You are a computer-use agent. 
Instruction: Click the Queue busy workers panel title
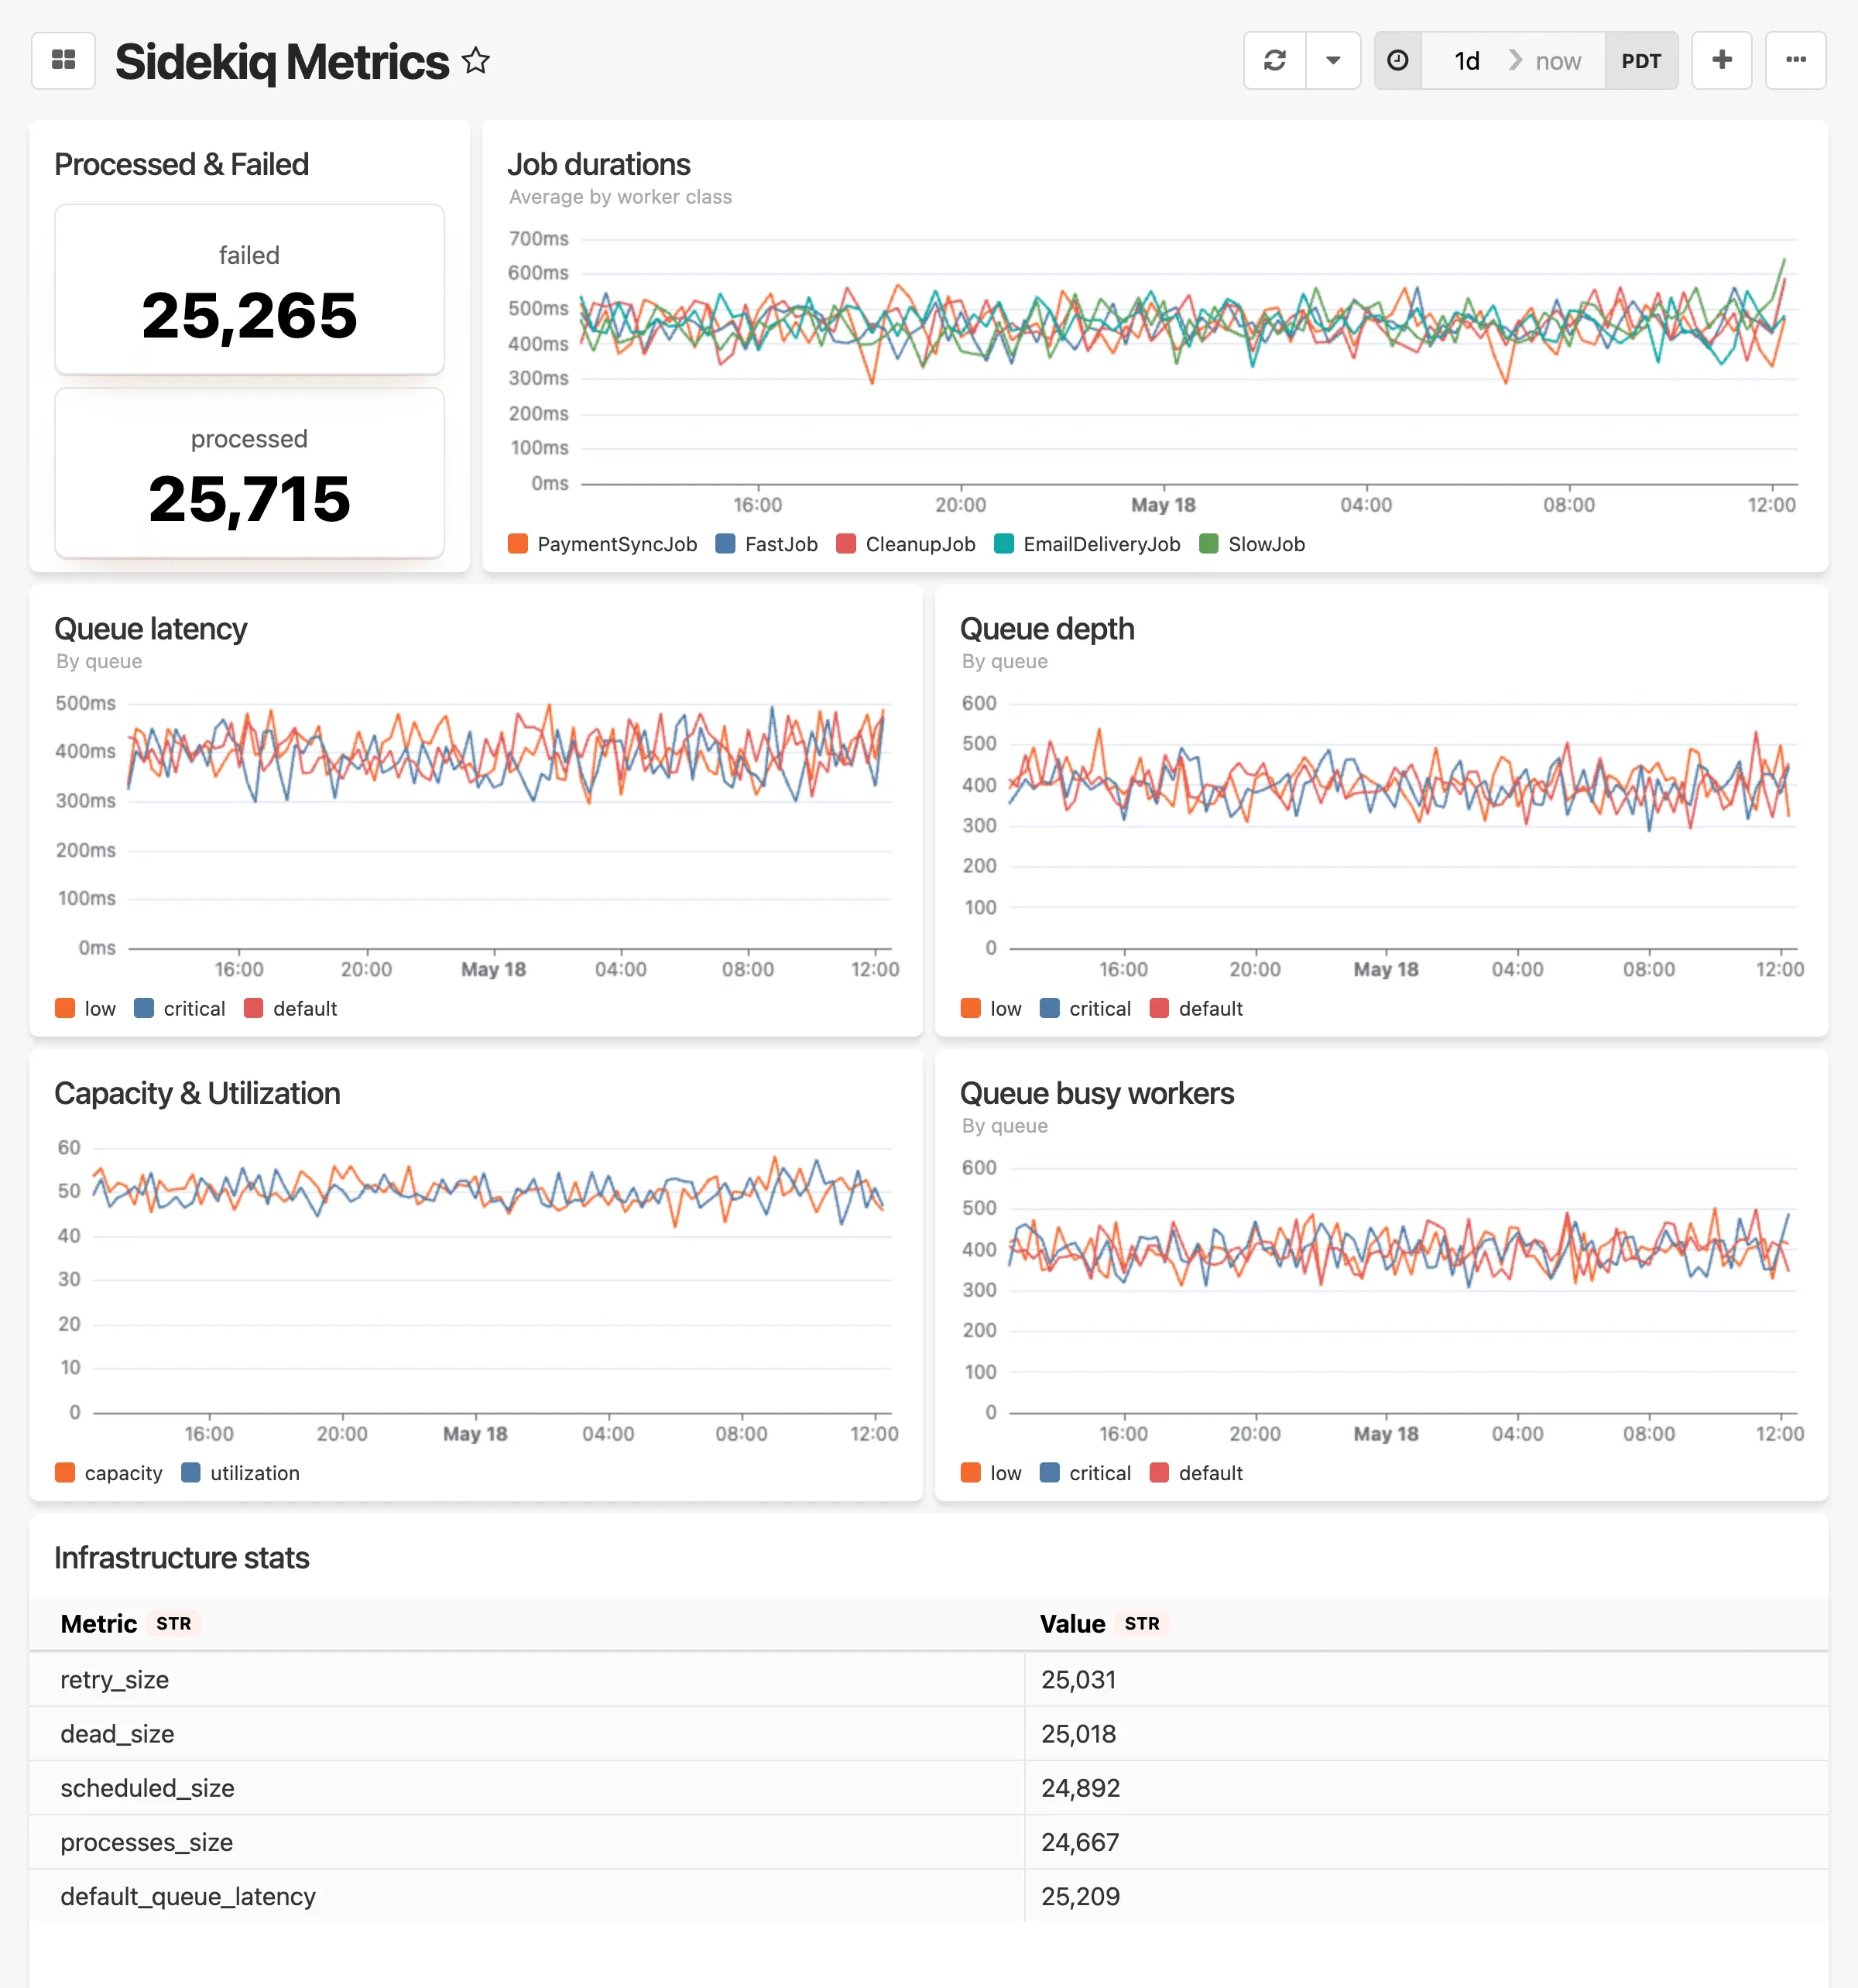pos(1097,1093)
